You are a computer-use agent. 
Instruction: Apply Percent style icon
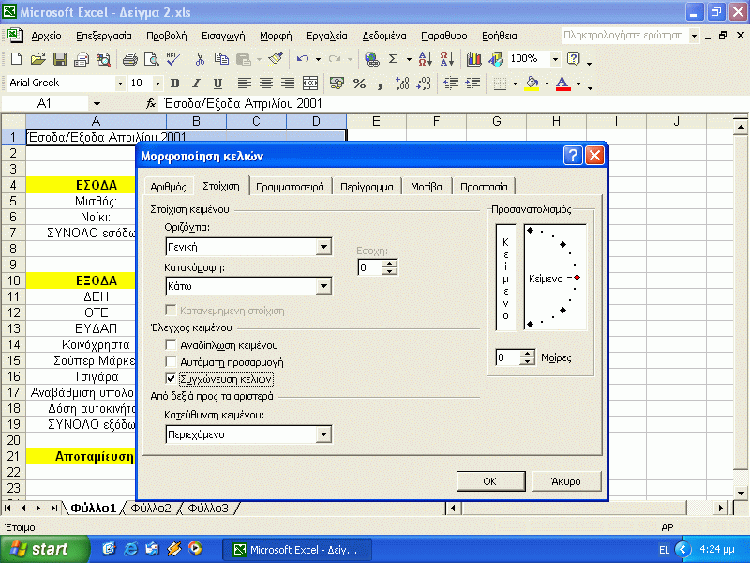[x=359, y=83]
